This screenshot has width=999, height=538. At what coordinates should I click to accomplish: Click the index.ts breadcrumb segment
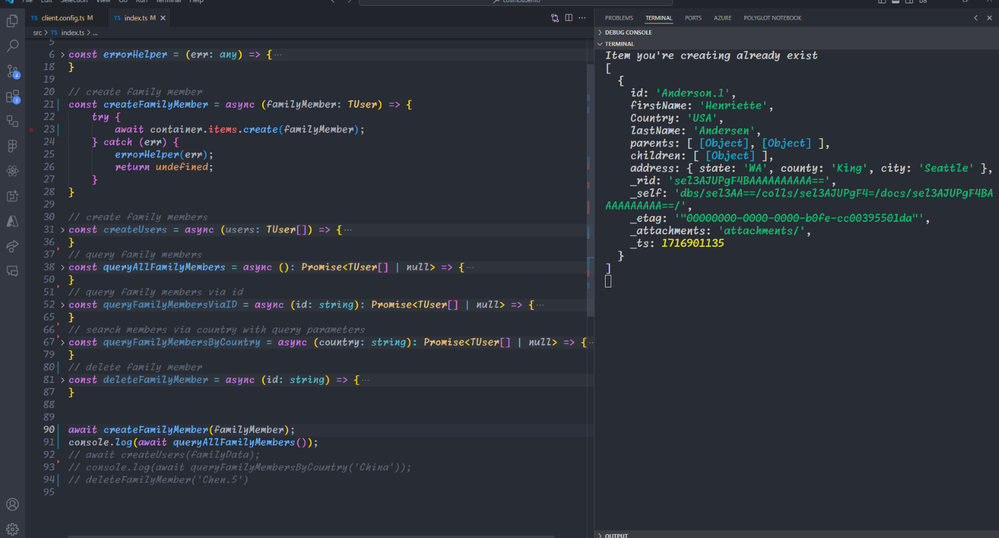(72, 33)
